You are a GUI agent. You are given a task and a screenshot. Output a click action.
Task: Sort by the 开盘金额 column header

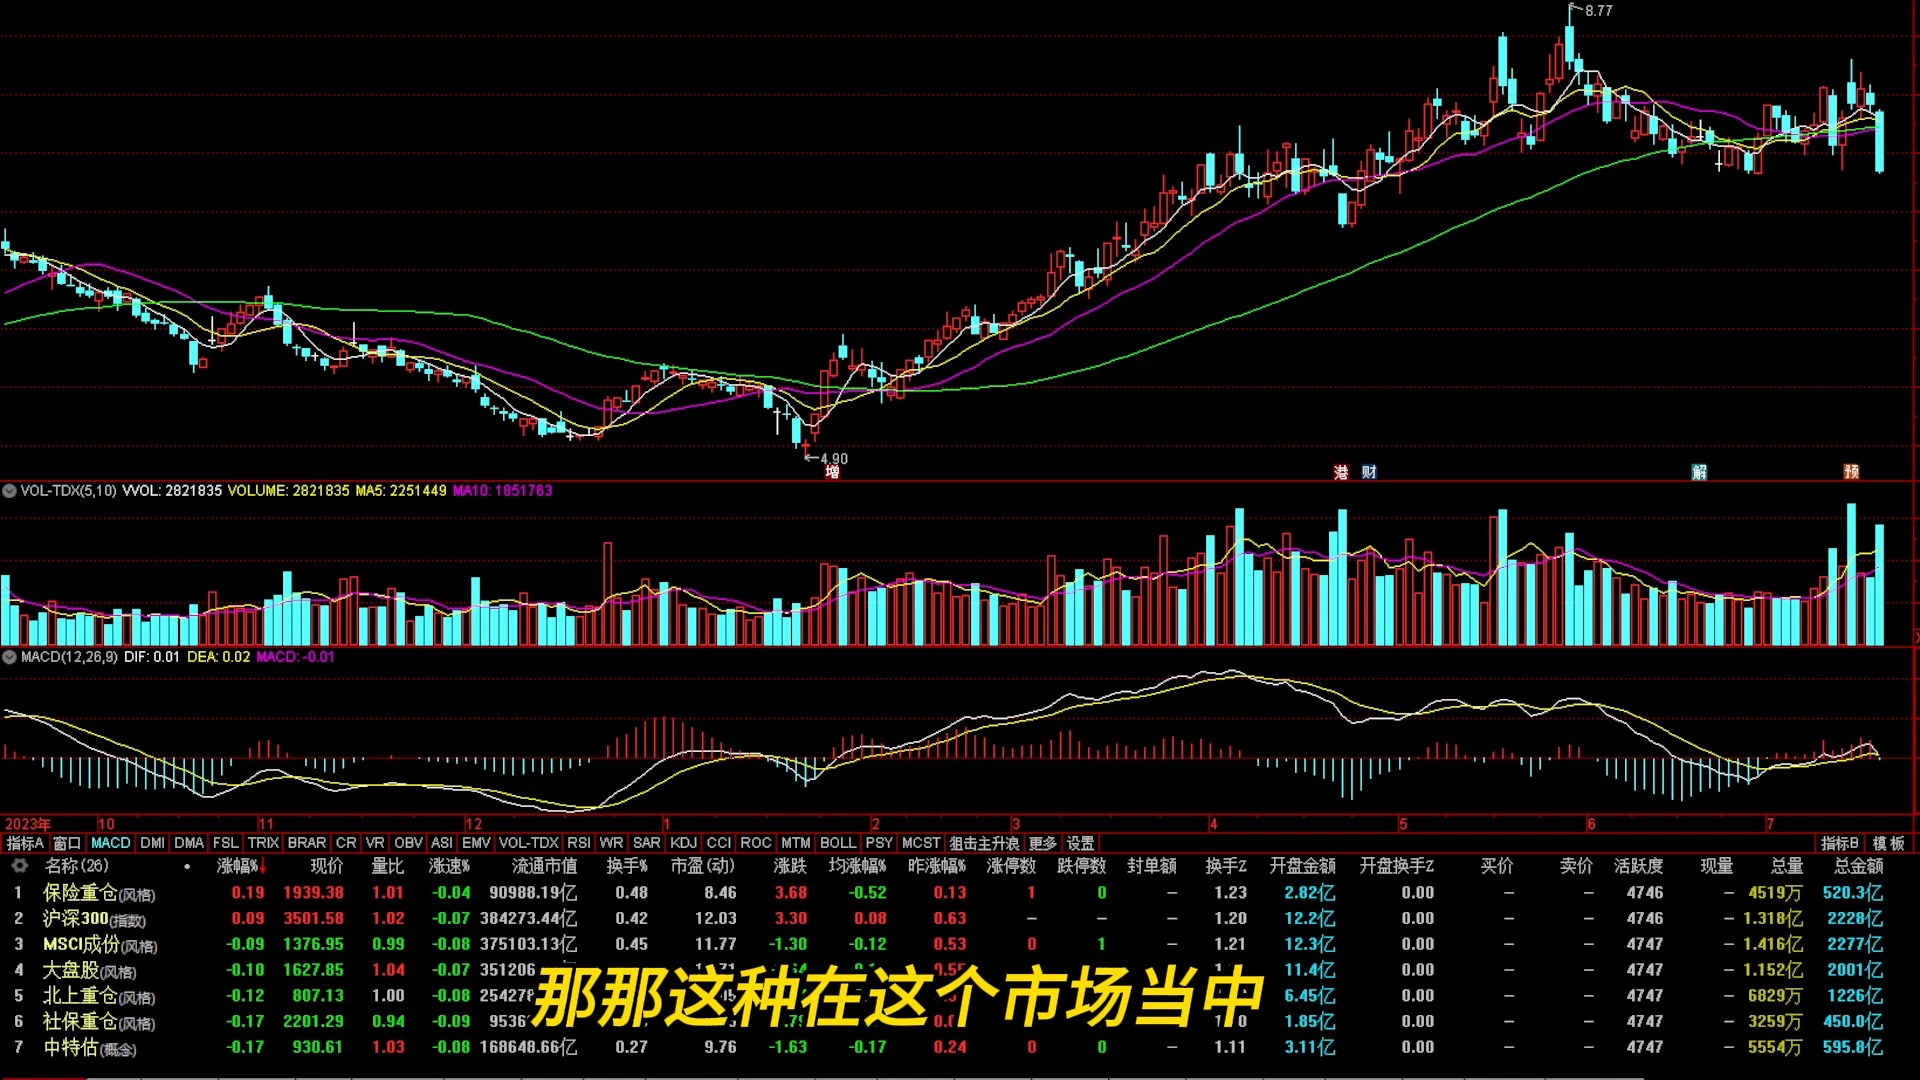click(1302, 866)
